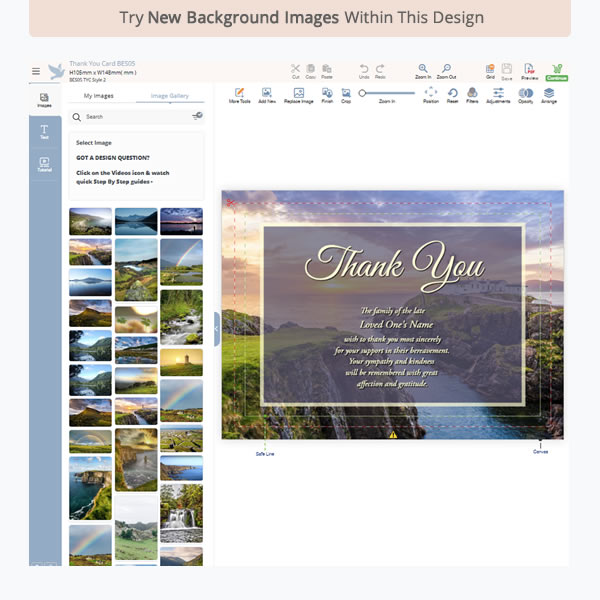Open the Filters tool
The image size is (600, 600).
click(472, 95)
